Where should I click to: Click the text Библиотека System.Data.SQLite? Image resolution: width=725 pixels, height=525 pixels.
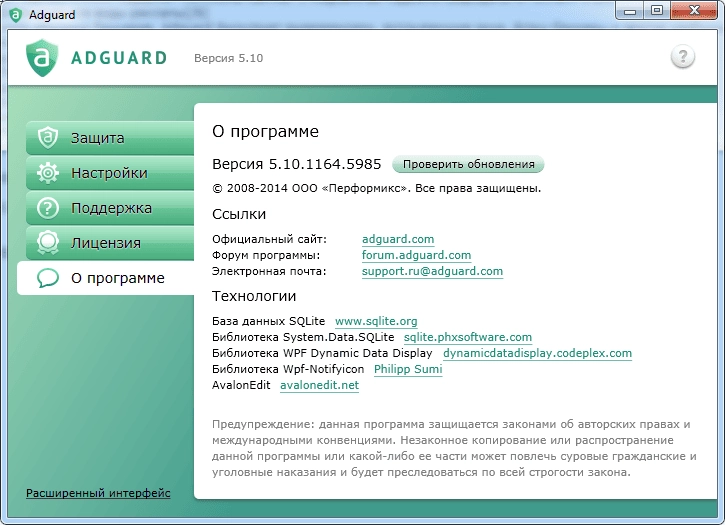click(x=303, y=337)
